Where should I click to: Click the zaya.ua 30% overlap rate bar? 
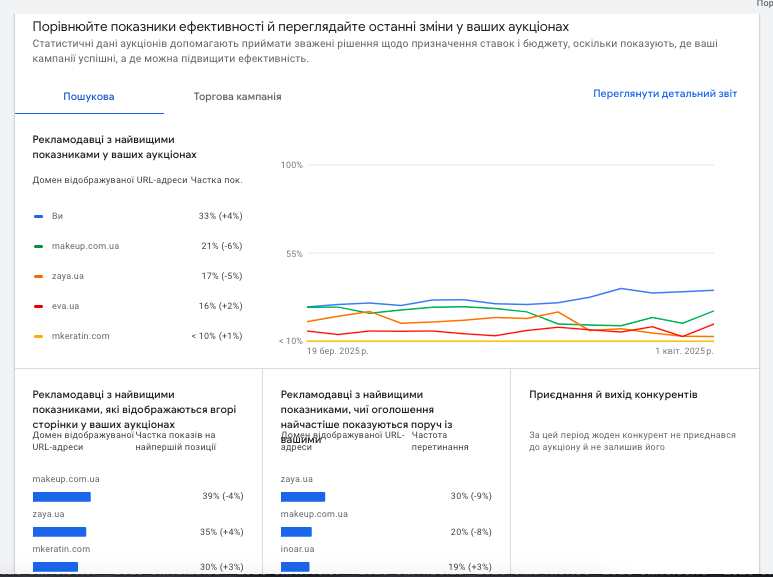tap(303, 497)
